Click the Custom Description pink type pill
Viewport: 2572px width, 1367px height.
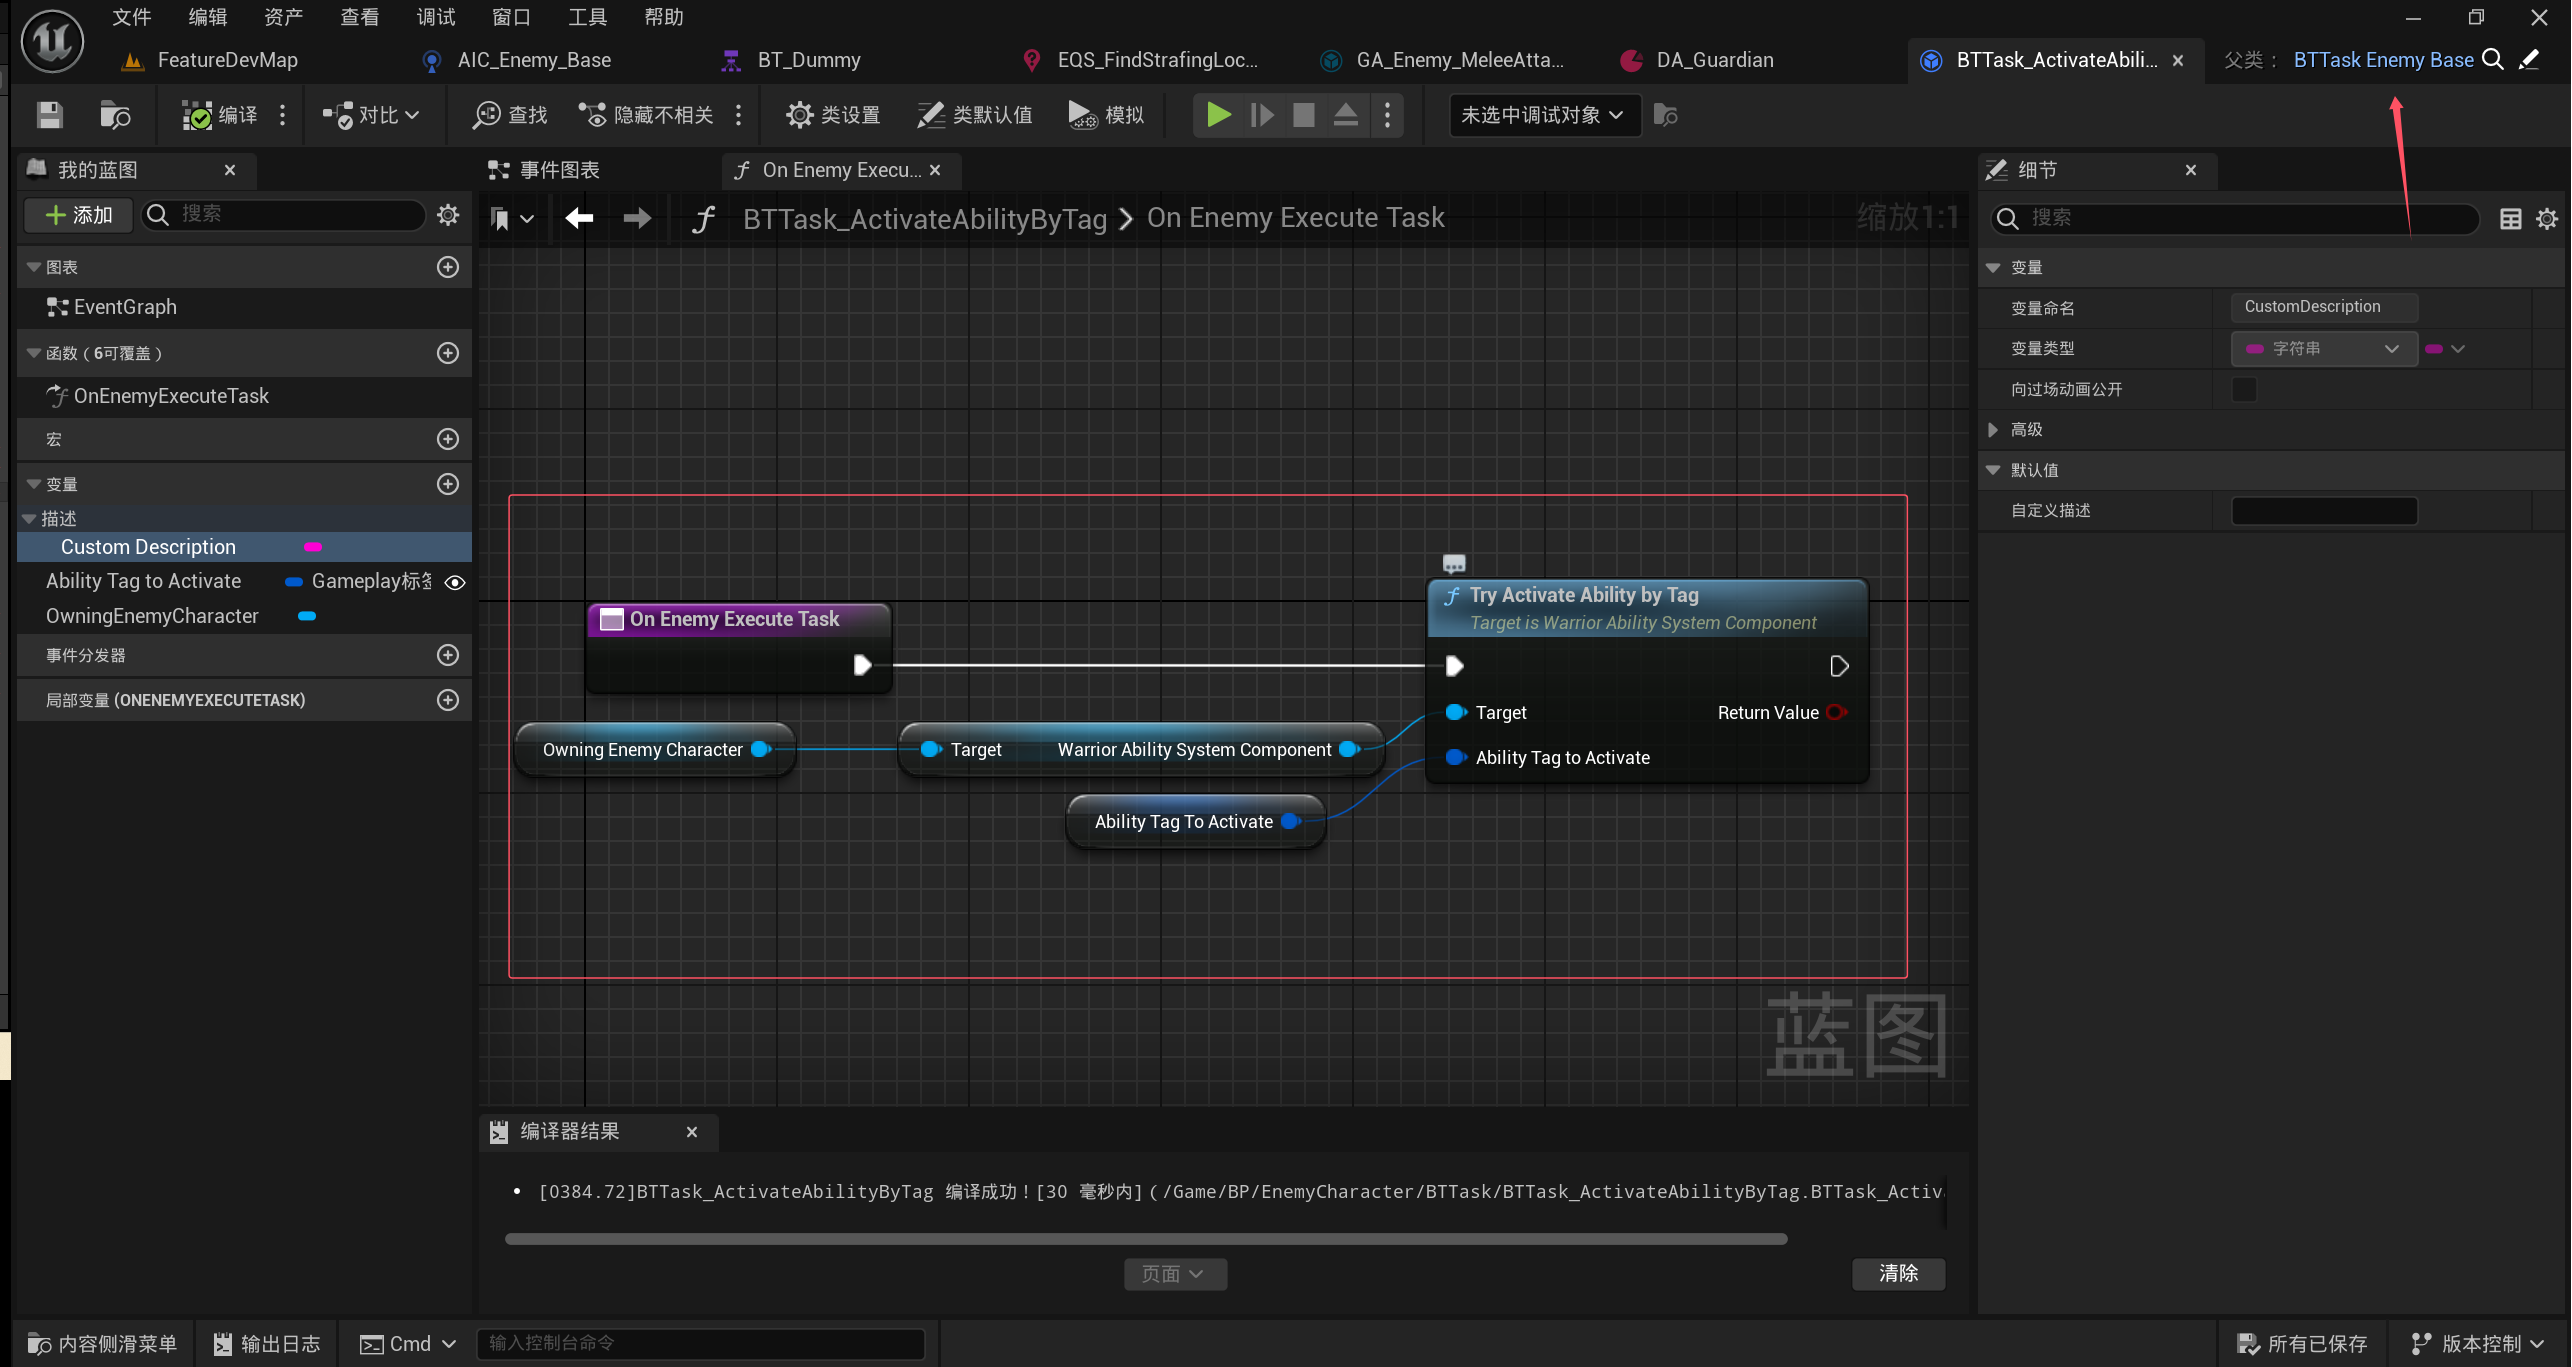pos(313,547)
